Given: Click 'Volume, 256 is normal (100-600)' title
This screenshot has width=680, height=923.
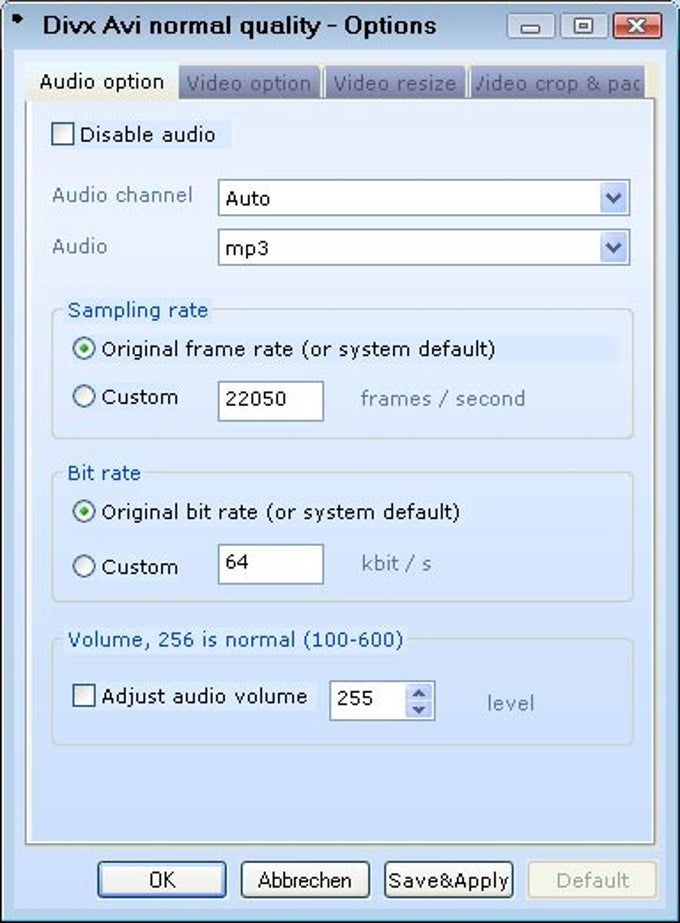Looking at the screenshot, I should click(235, 639).
